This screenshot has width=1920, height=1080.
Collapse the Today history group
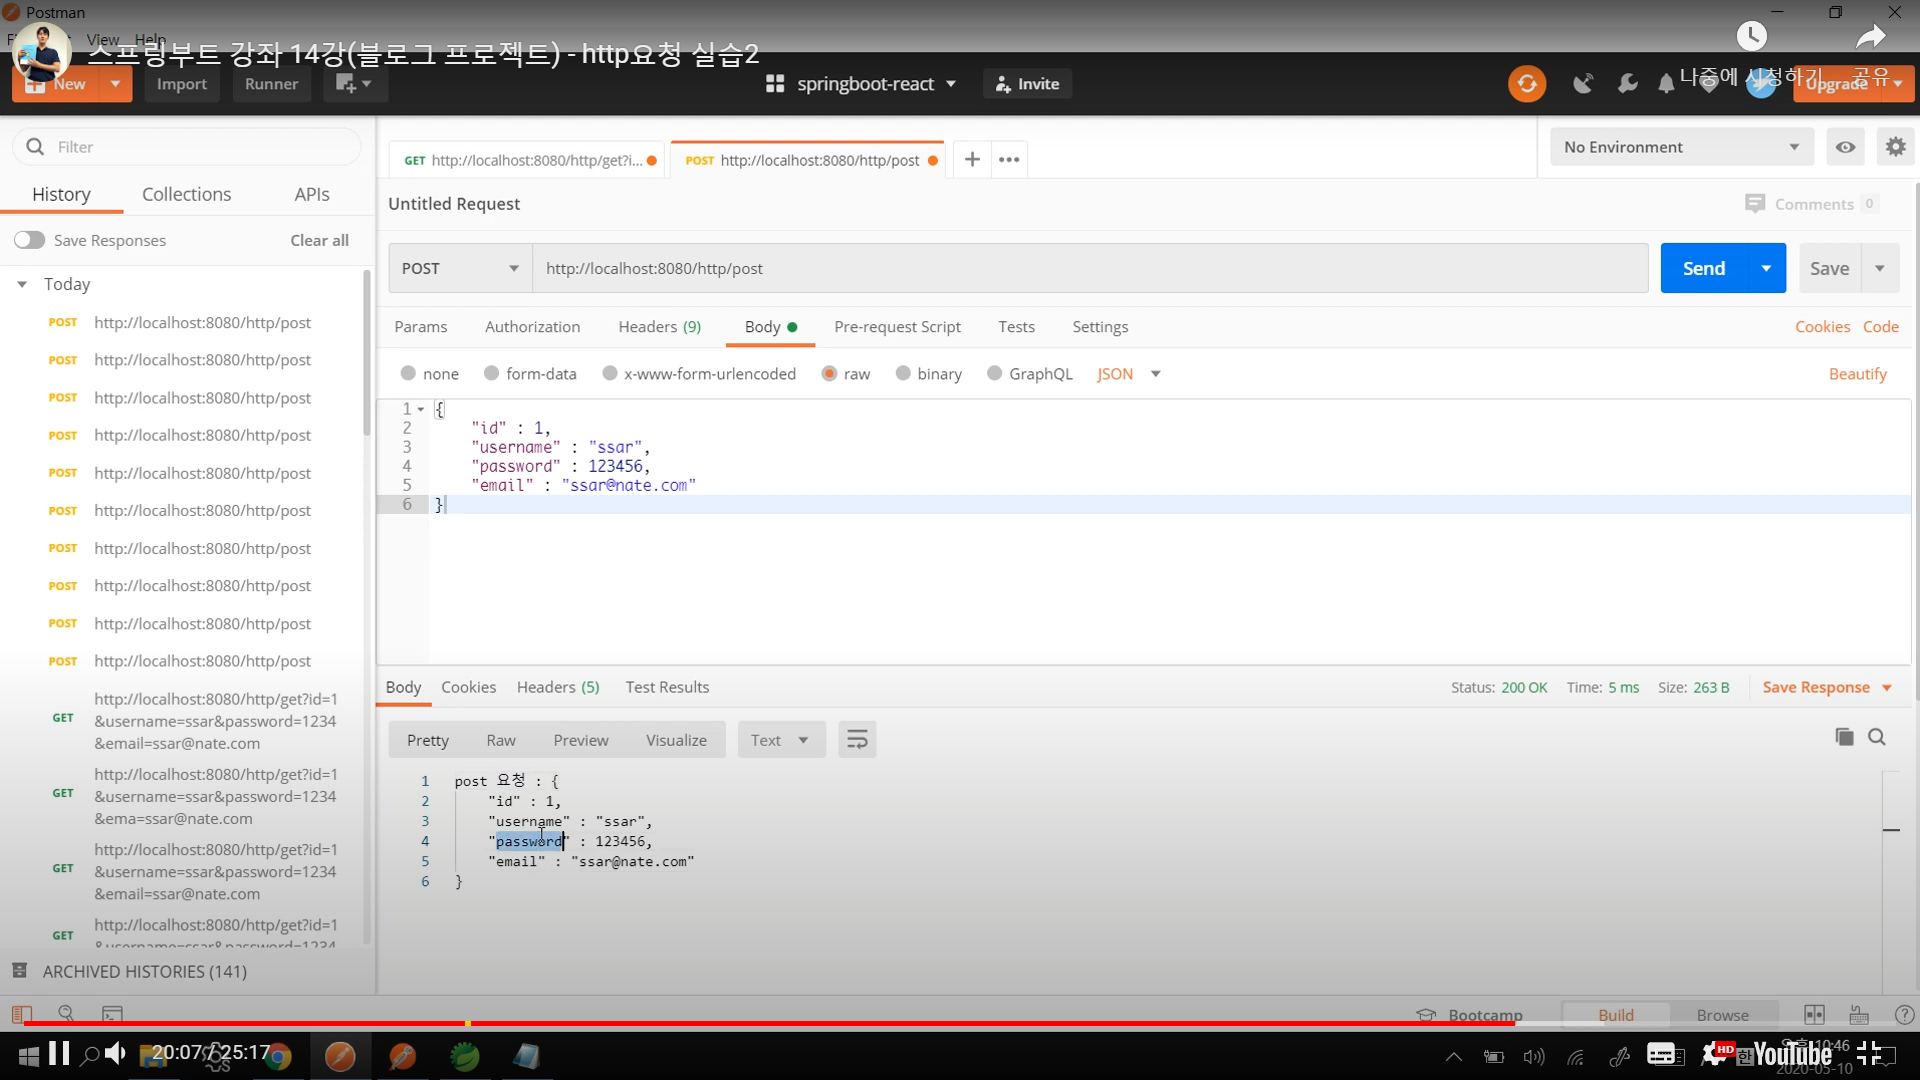tap(22, 284)
